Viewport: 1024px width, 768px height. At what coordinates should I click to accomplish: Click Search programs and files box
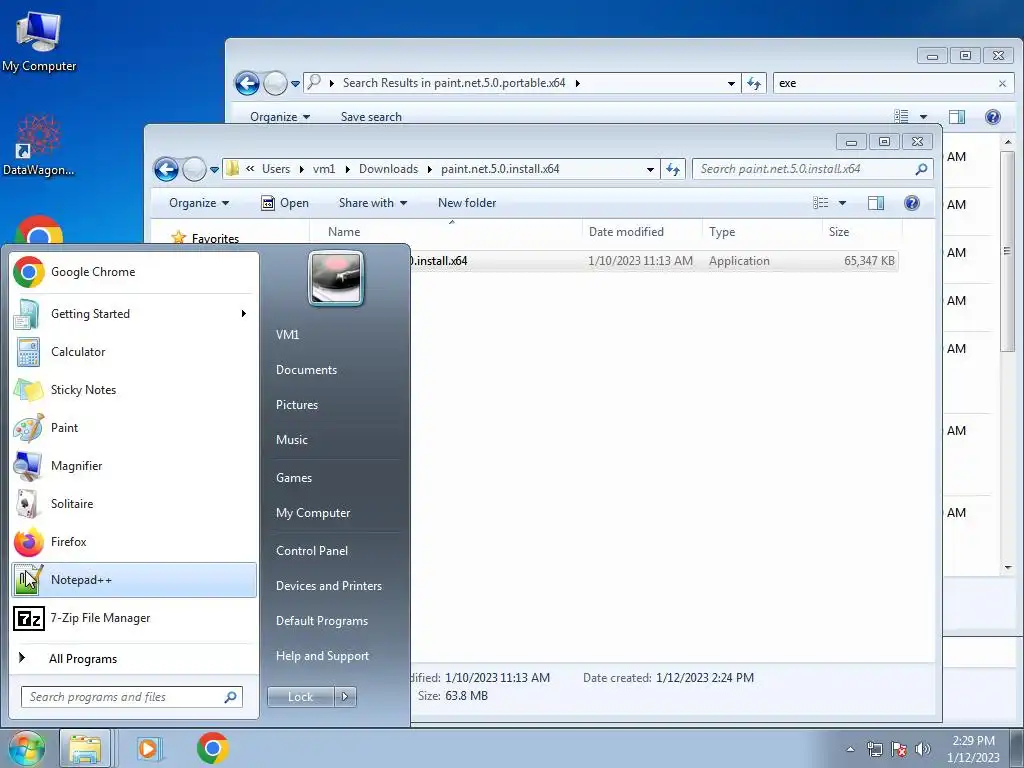[x=132, y=697]
